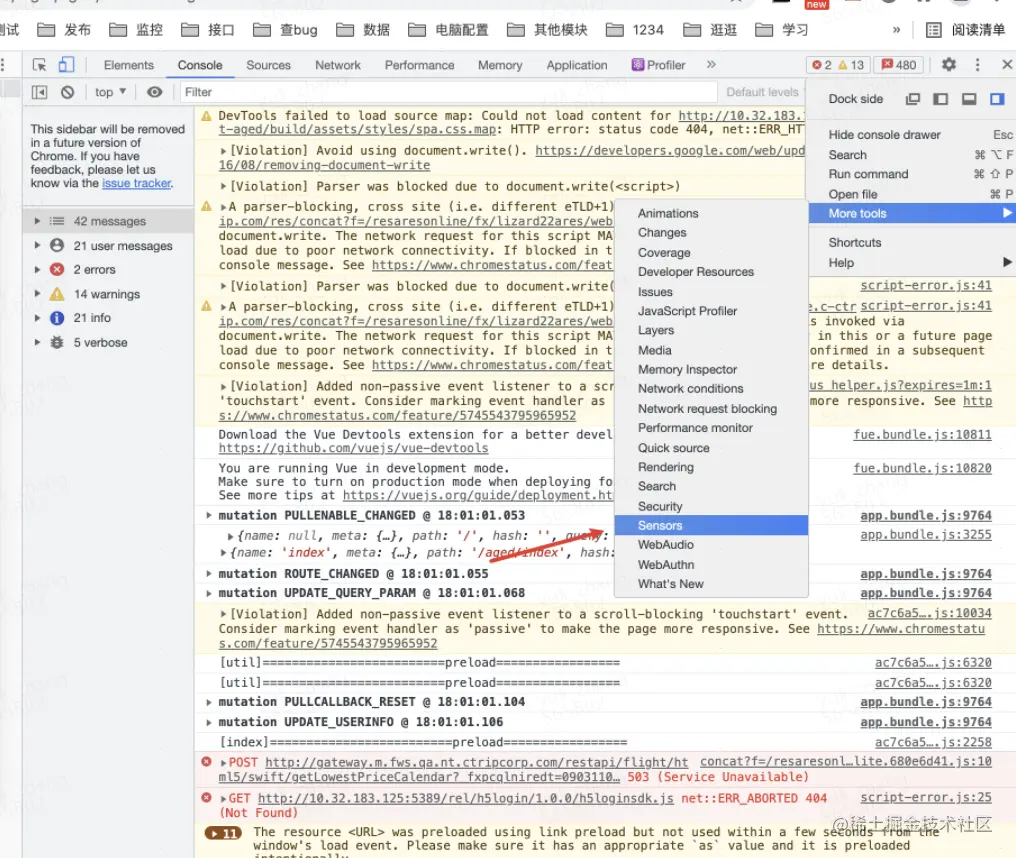The image size is (1016, 858).
Task: Click the show console sidebar icon
Action: click(x=40, y=92)
